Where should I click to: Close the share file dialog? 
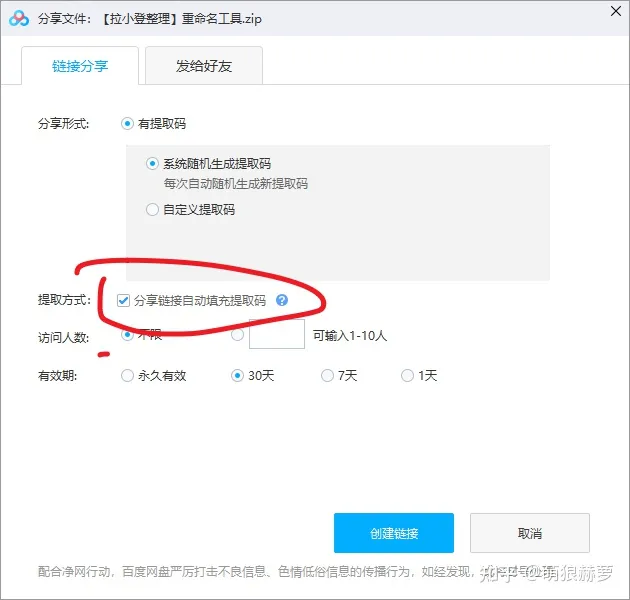click(616, 11)
